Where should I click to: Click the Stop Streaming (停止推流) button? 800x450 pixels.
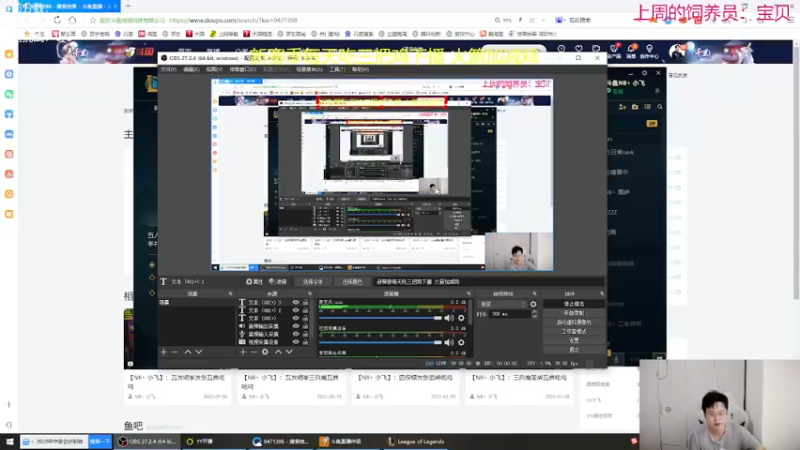[x=573, y=304]
